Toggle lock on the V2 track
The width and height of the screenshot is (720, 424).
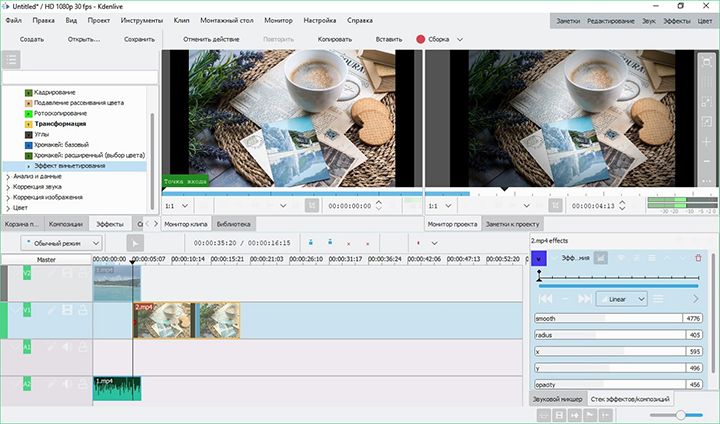pyautogui.click(x=83, y=274)
